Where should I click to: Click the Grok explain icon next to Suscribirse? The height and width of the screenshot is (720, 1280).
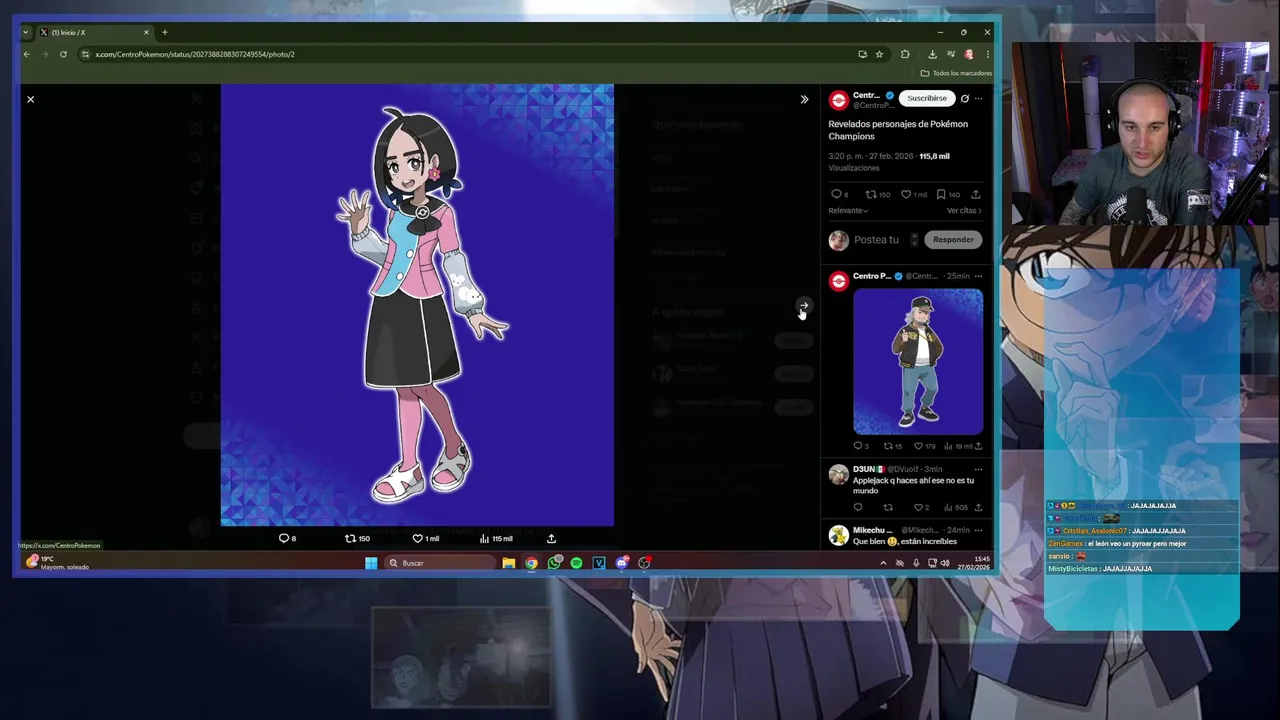[x=964, y=98]
